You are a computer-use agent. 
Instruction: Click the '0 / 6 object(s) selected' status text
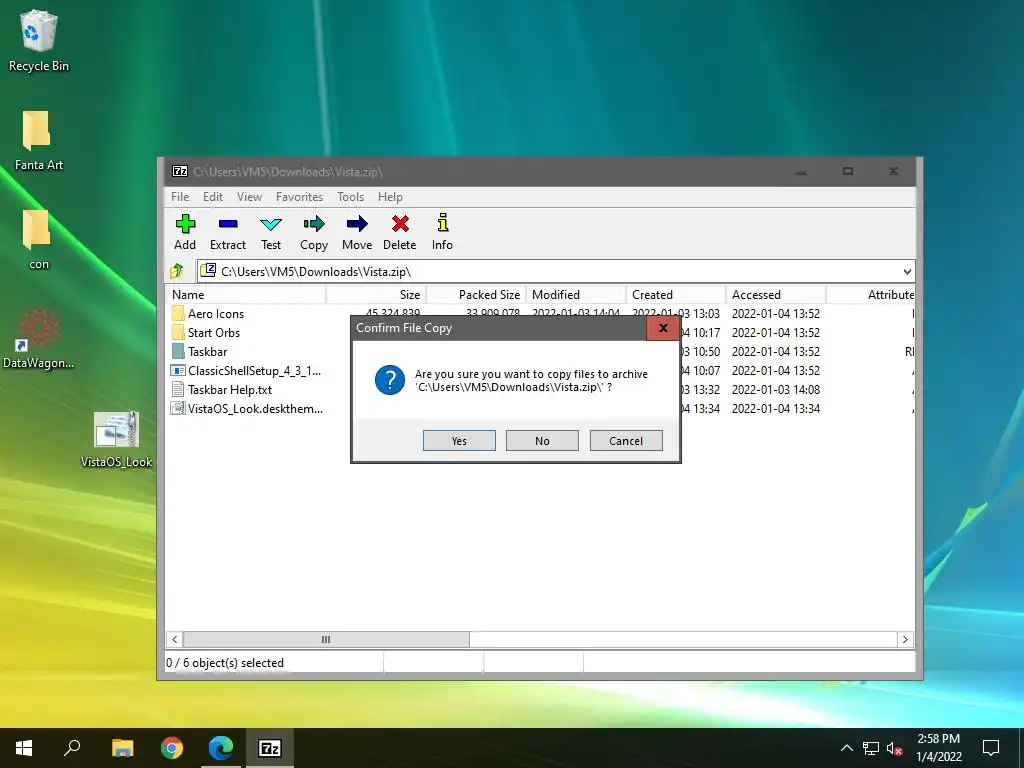coord(225,663)
